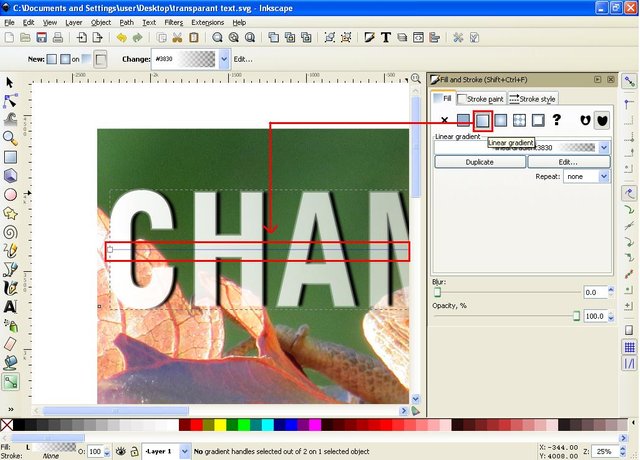Select the Calligraphy tool
Image resolution: width=640 pixels, height=460 pixels.
(x=10, y=288)
